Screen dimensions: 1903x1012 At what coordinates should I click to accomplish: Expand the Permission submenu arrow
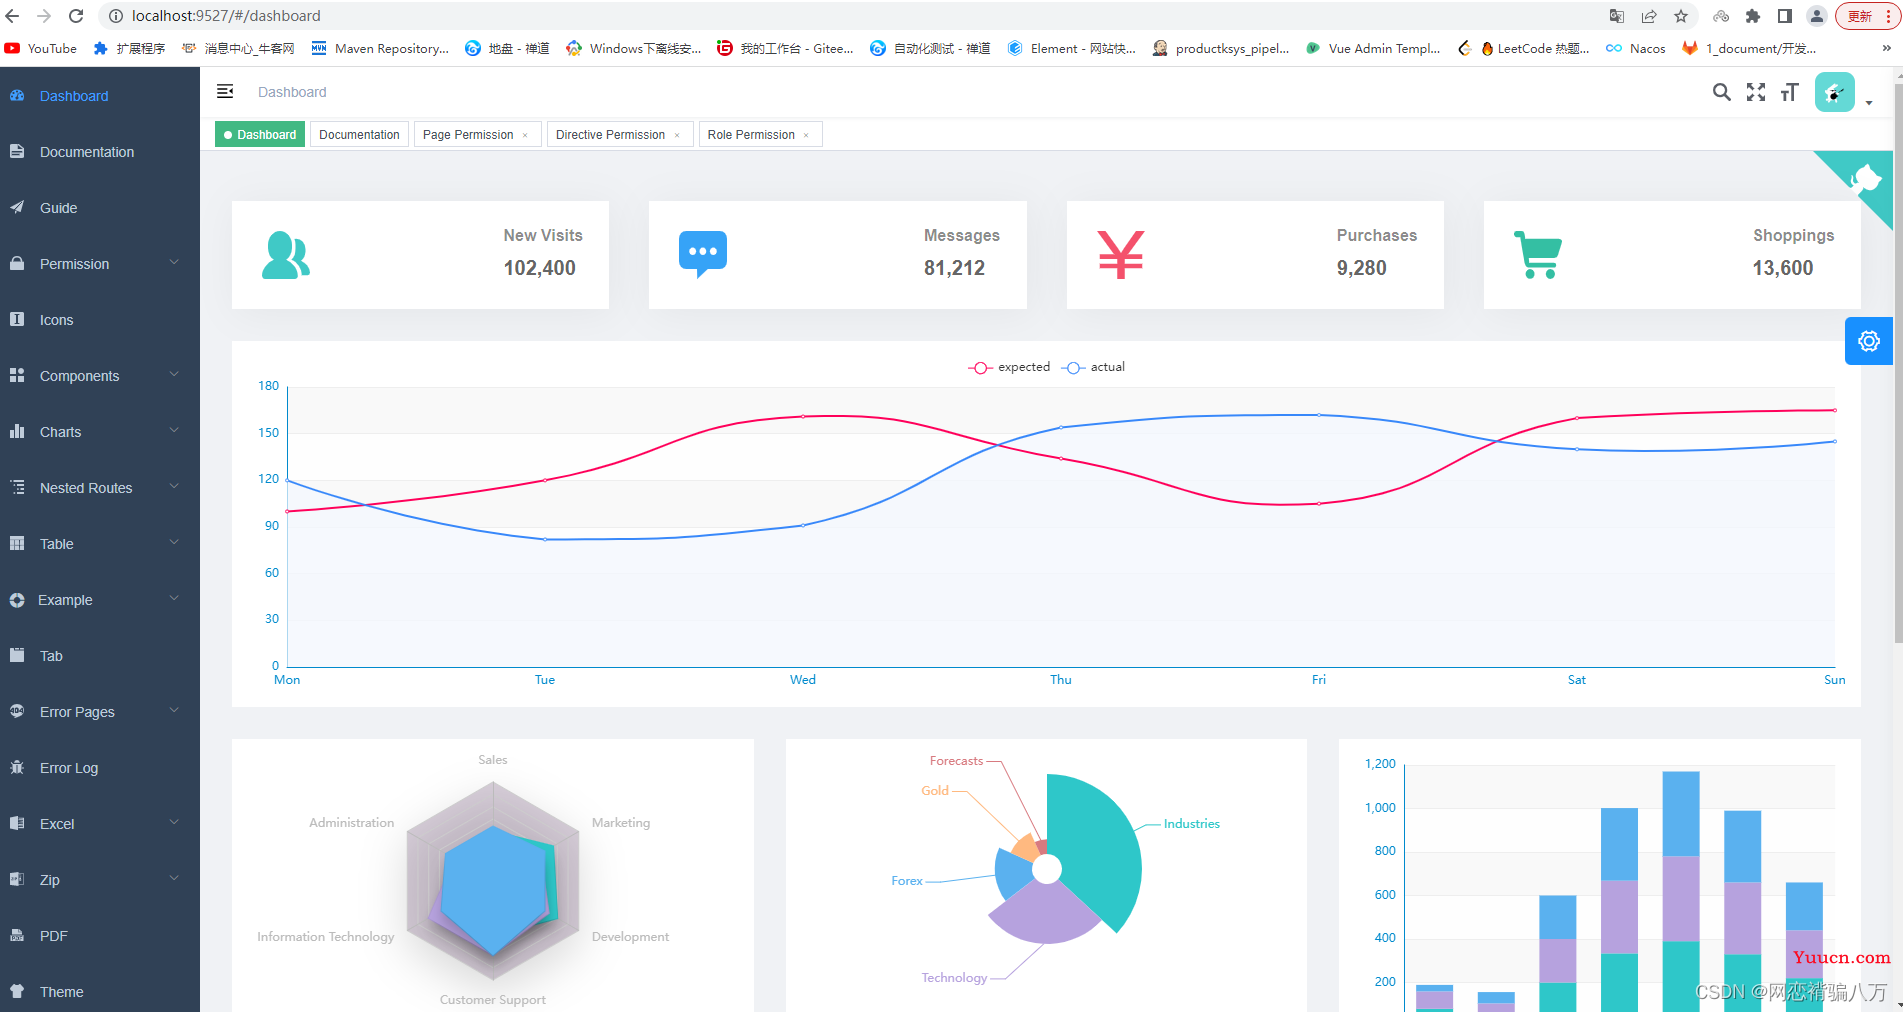point(174,262)
